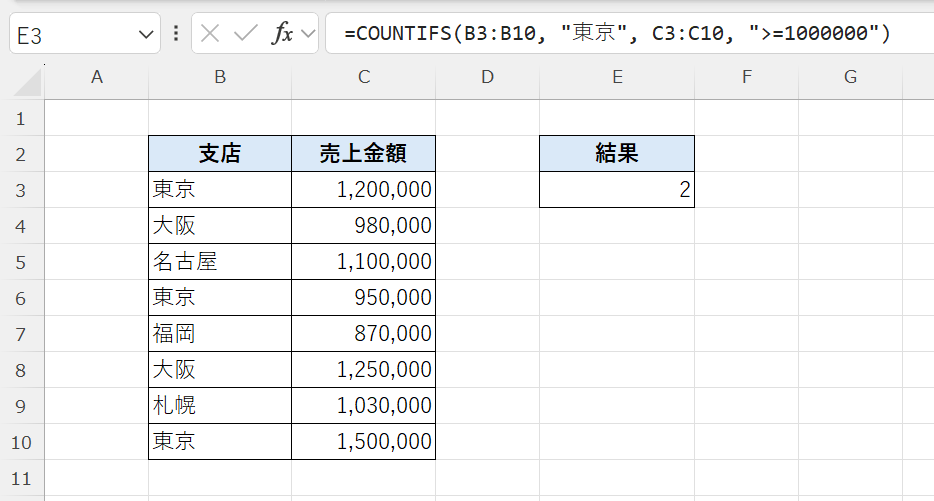Expand the formula bar function dropdown chevron
934x501 pixels.
point(307,34)
